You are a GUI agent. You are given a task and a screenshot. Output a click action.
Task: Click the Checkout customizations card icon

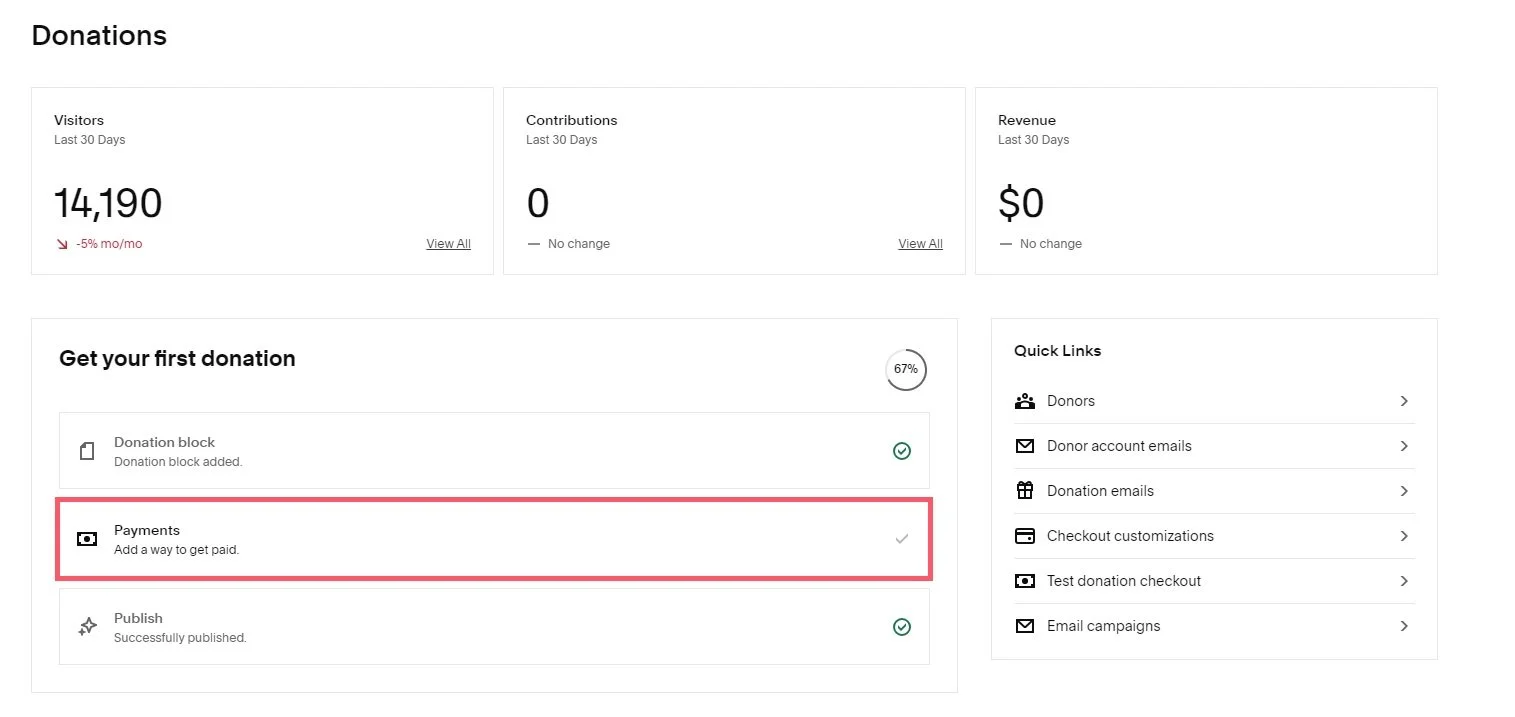click(1024, 535)
